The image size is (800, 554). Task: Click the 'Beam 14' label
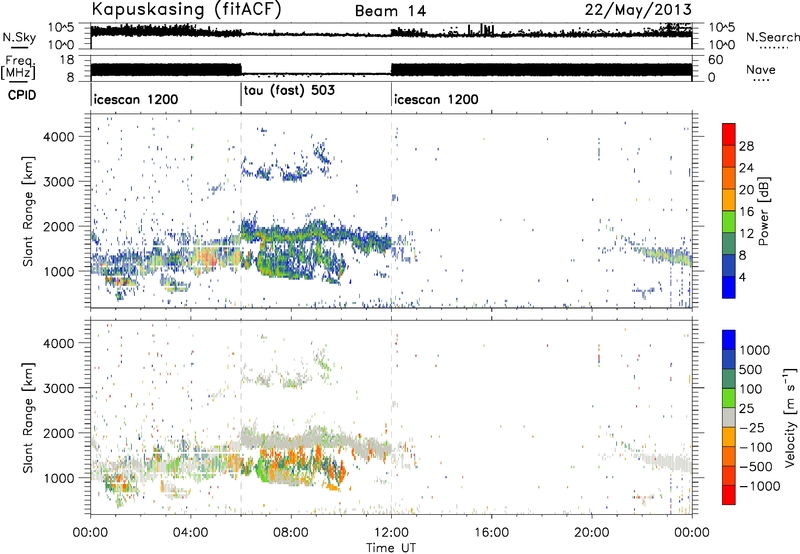click(x=390, y=11)
